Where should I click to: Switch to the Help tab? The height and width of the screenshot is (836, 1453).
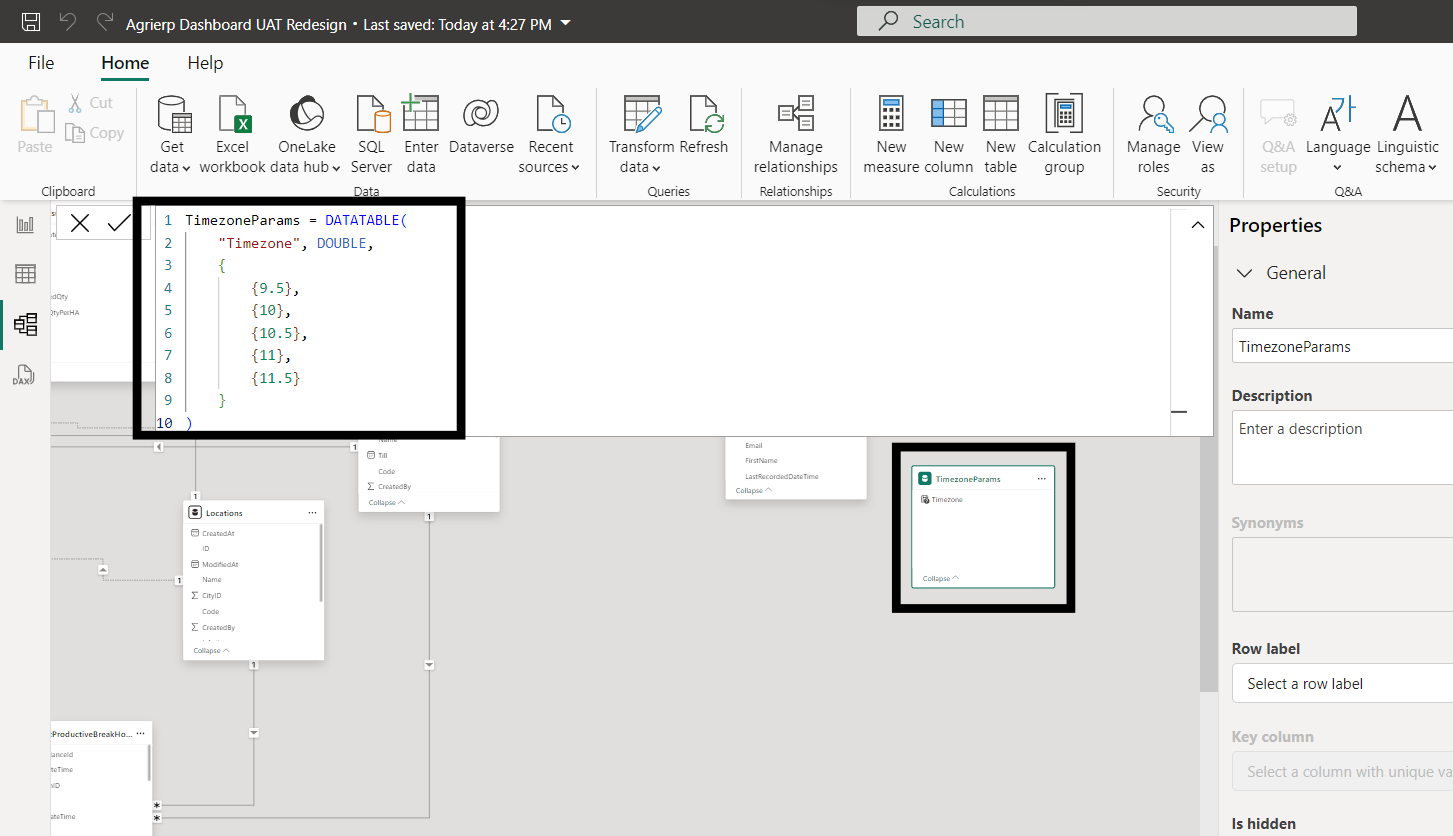(x=205, y=62)
